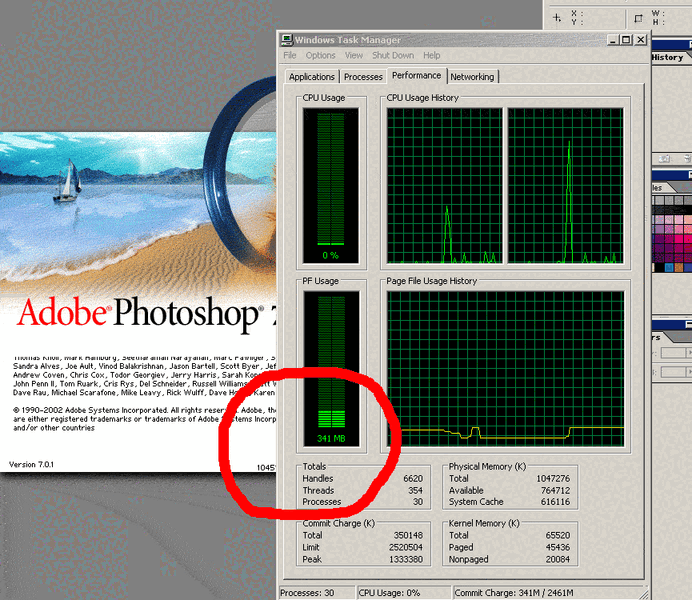
Task: Click the right CPU Usage History graph
Action: click(565, 186)
